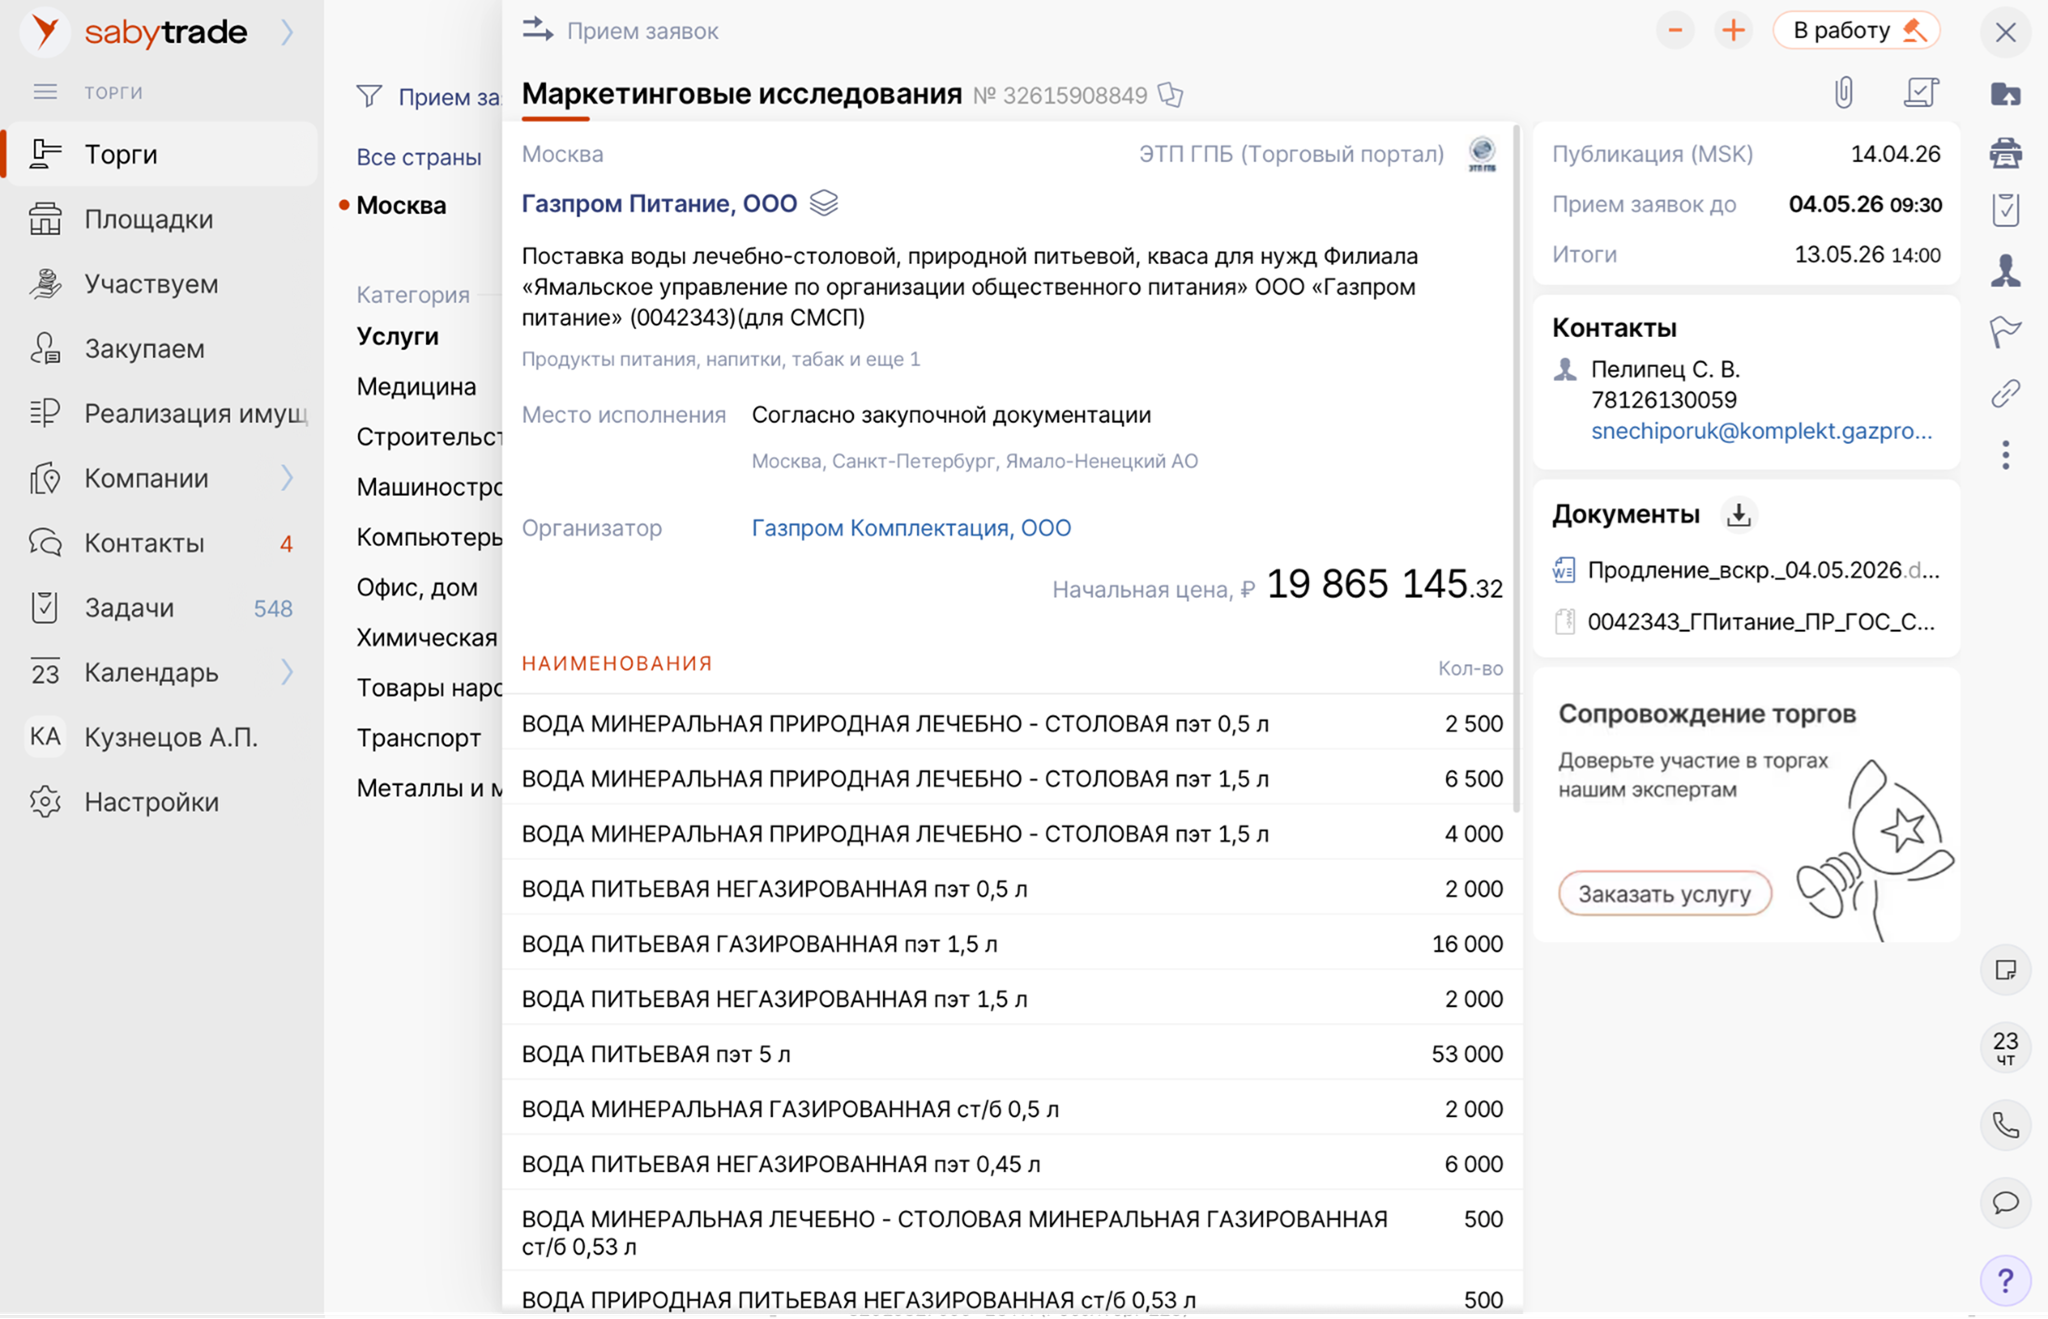Open the phone call icon
2048x1319 pixels.
[2005, 1126]
